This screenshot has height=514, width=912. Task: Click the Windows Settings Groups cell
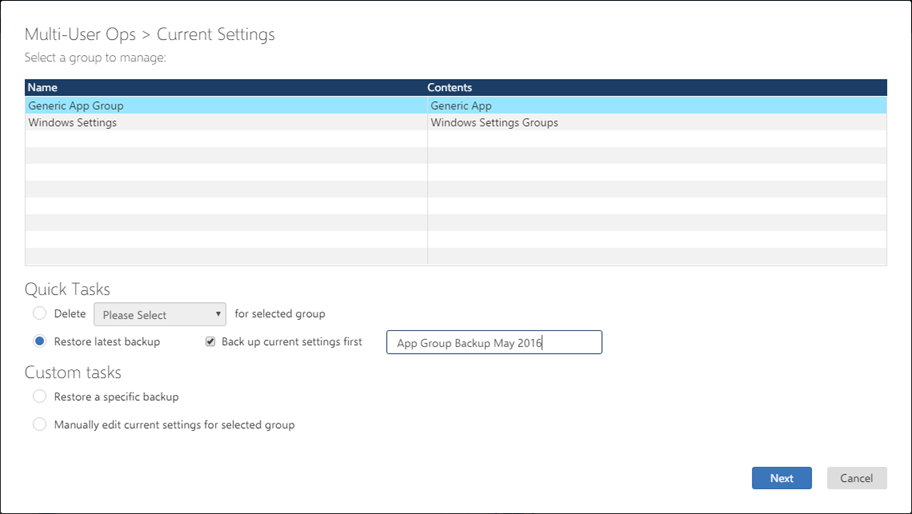(x=494, y=123)
